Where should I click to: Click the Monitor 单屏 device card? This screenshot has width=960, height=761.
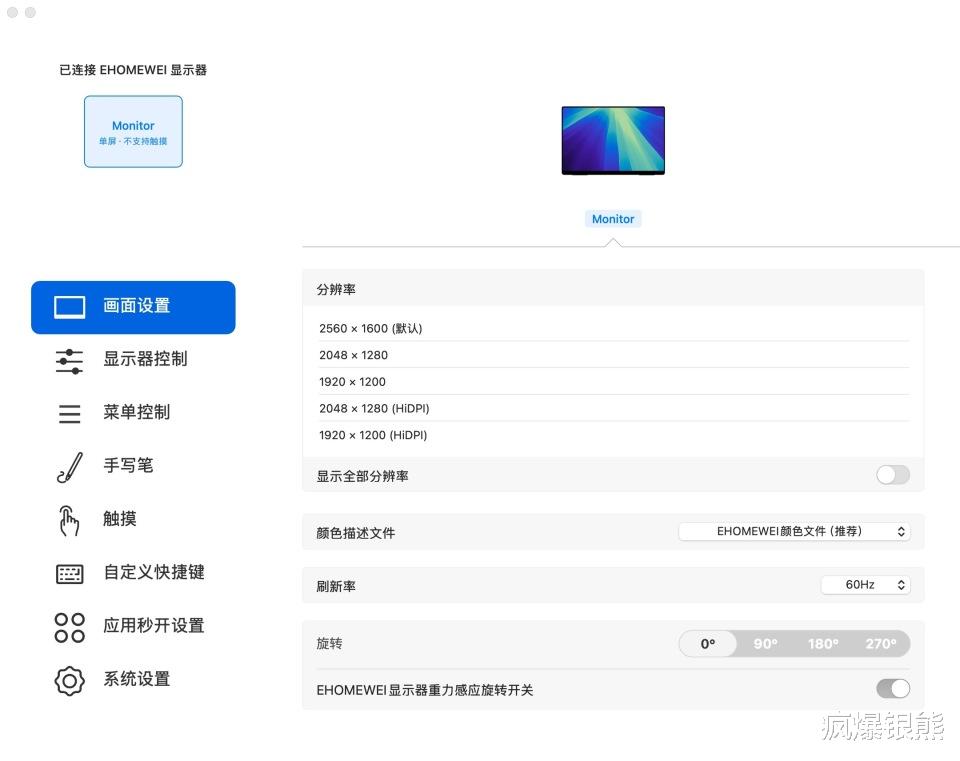click(133, 132)
